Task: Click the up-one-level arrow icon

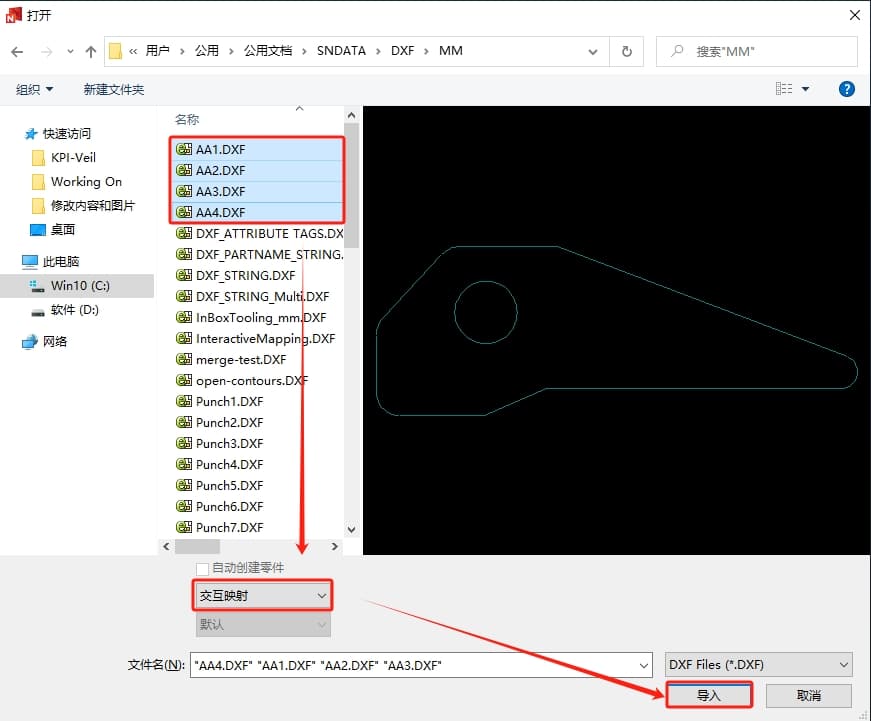Action: coord(91,51)
